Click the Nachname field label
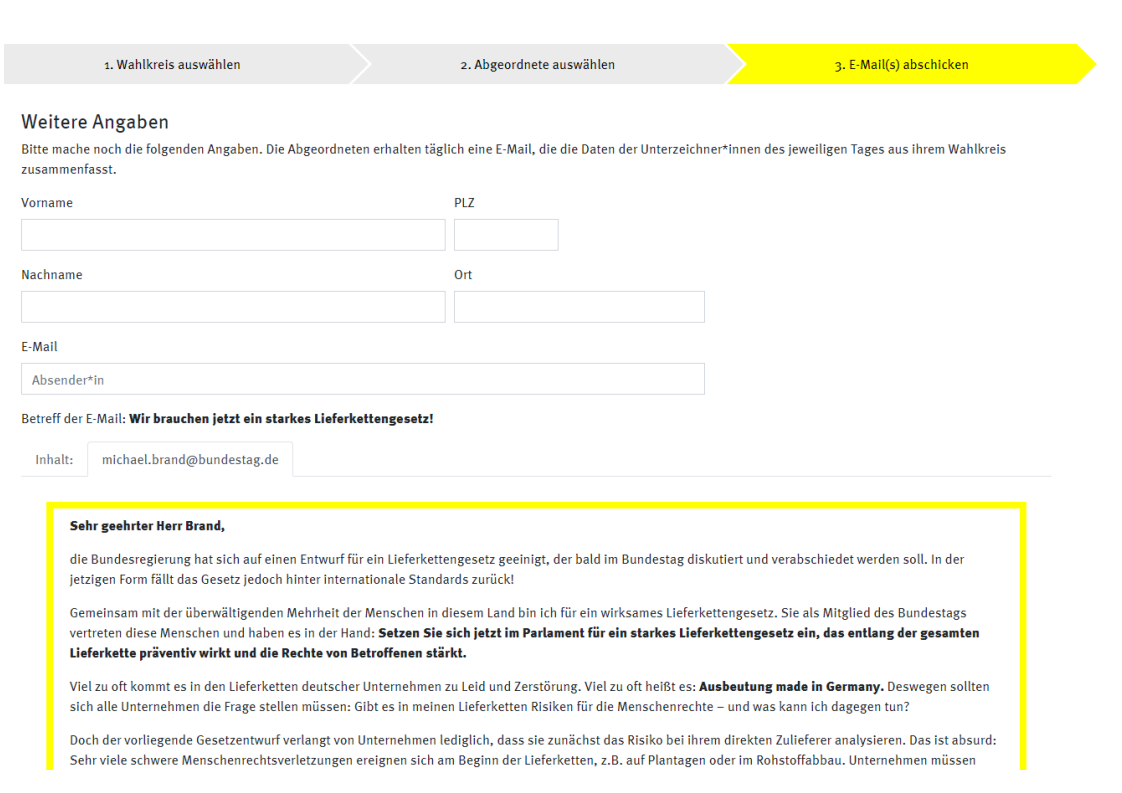Image resolution: width=1122 pixels, height=793 pixels. point(52,275)
